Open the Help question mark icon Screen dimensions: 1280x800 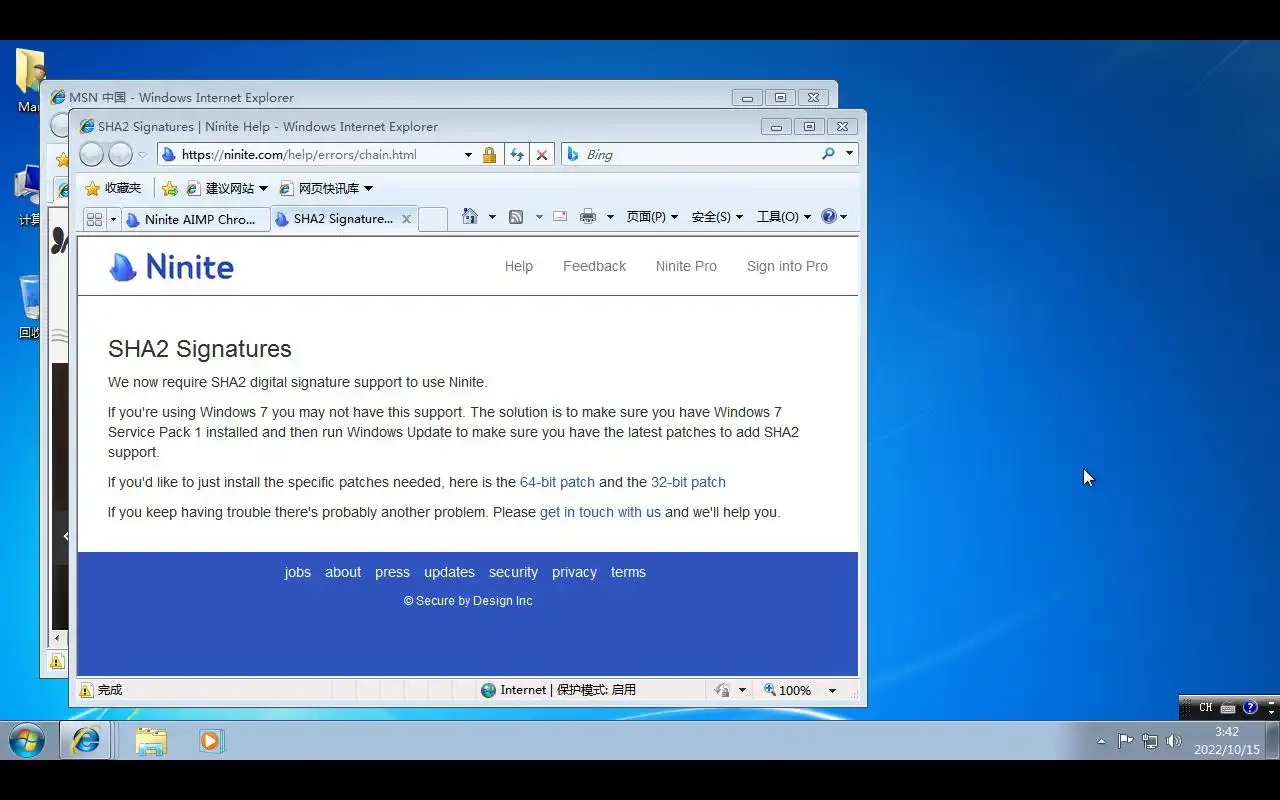pos(828,216)
